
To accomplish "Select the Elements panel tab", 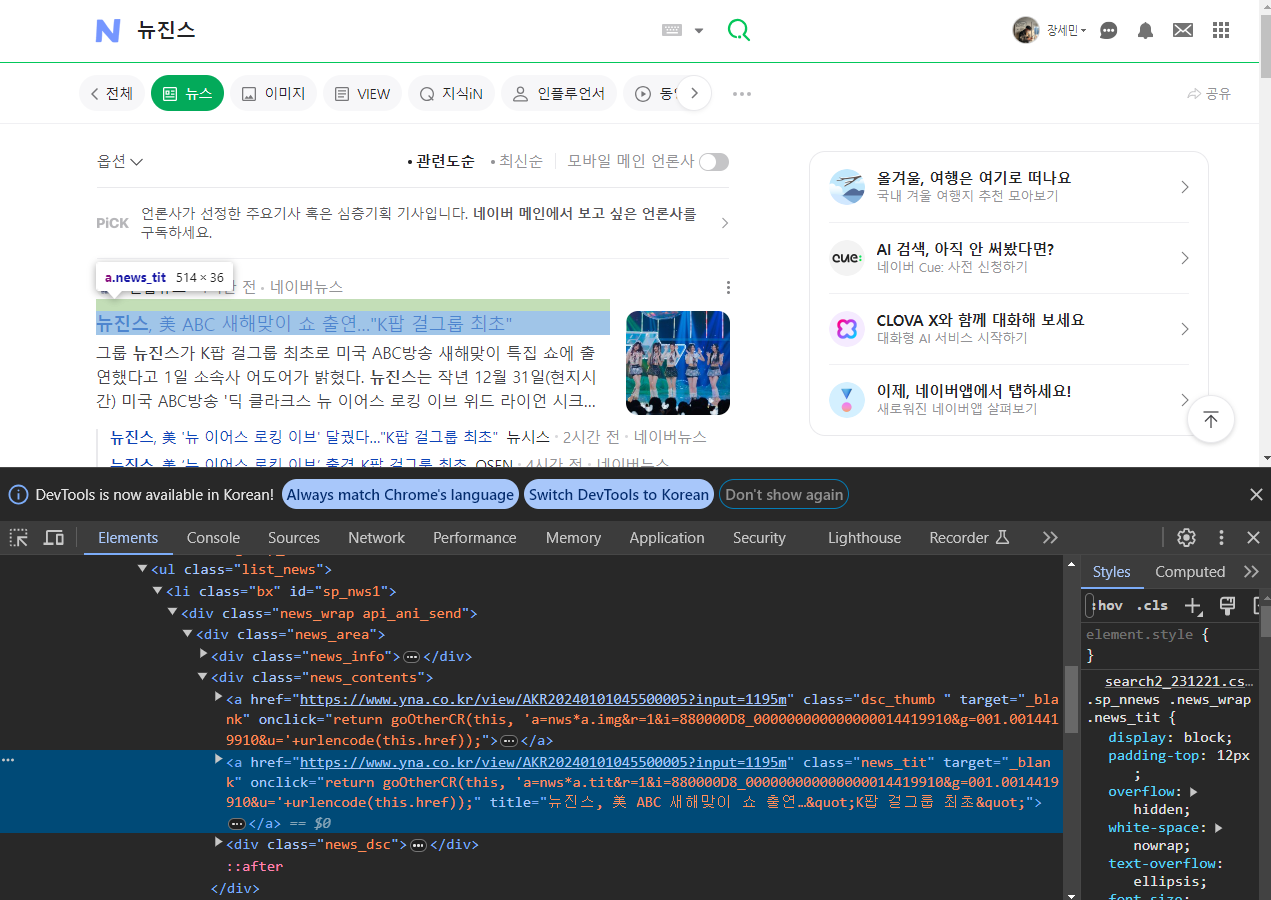I will (x=128, y=538).
